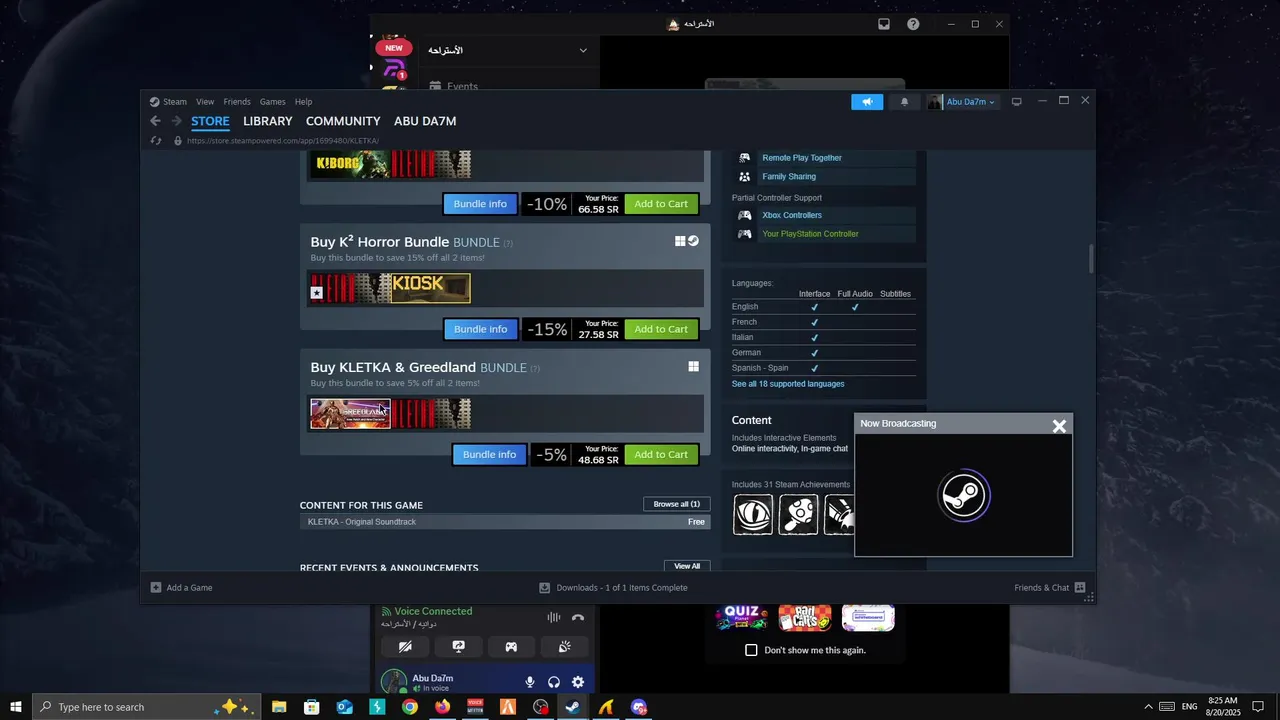Open Quiz Planet activity in Discord
The image size is (1280, 720).
(x=742, y=617)
